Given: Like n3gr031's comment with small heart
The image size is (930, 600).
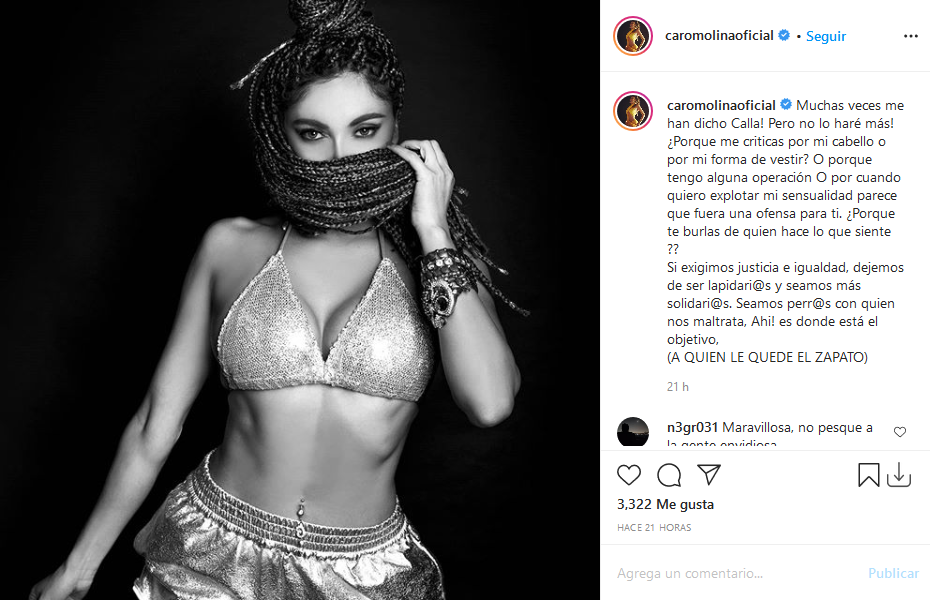Looking at the screenshot, I should click(900, 432).
